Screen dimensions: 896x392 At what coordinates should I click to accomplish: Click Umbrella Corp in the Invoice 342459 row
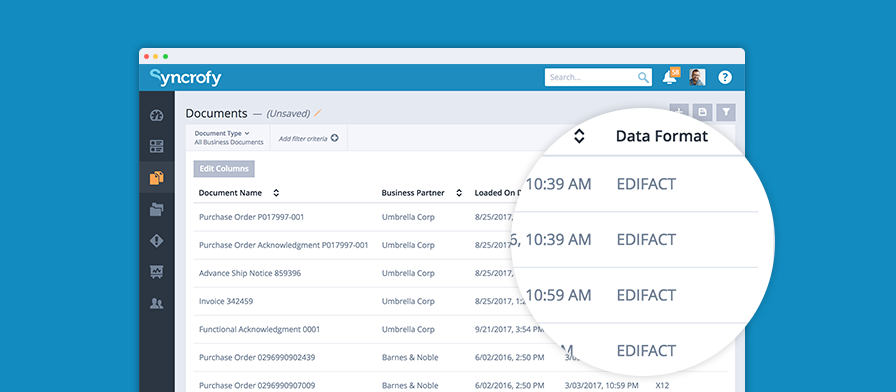tap(408, 301)
